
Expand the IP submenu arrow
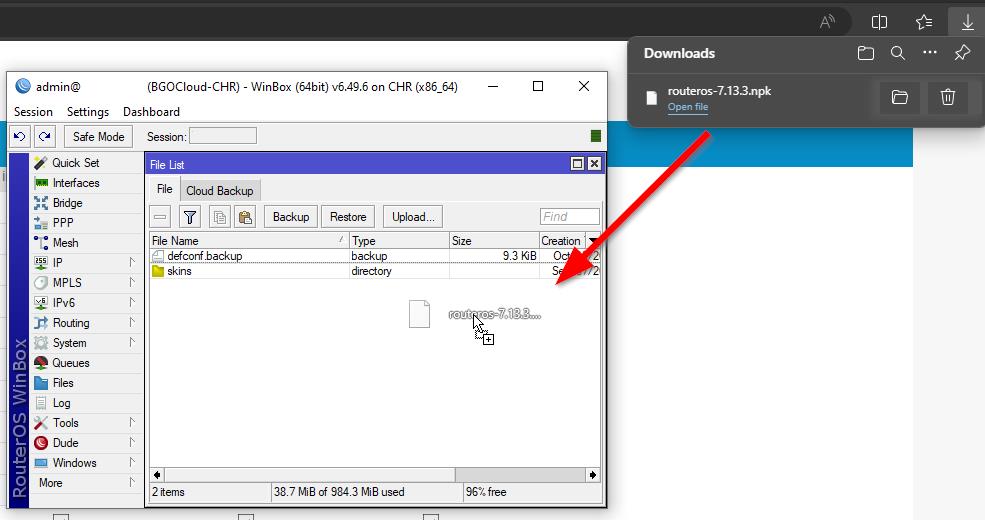pos(132,262)
